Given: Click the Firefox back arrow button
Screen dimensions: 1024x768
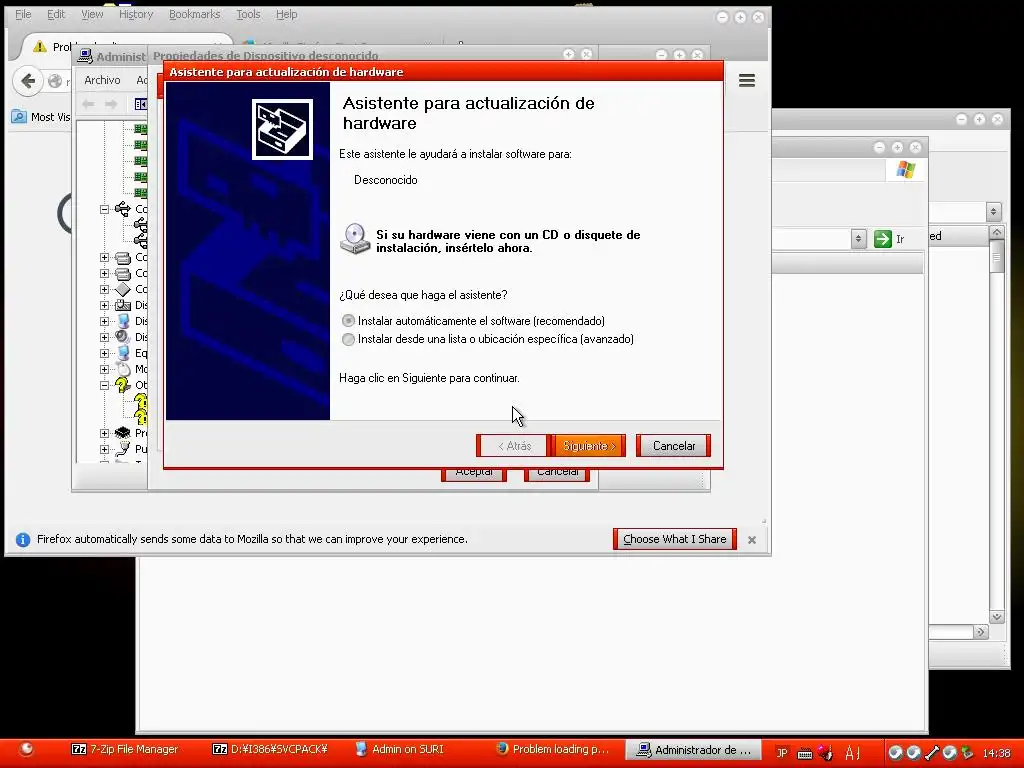Looking at the screenshot, I should pyautogui.click(x=27, y=81).
